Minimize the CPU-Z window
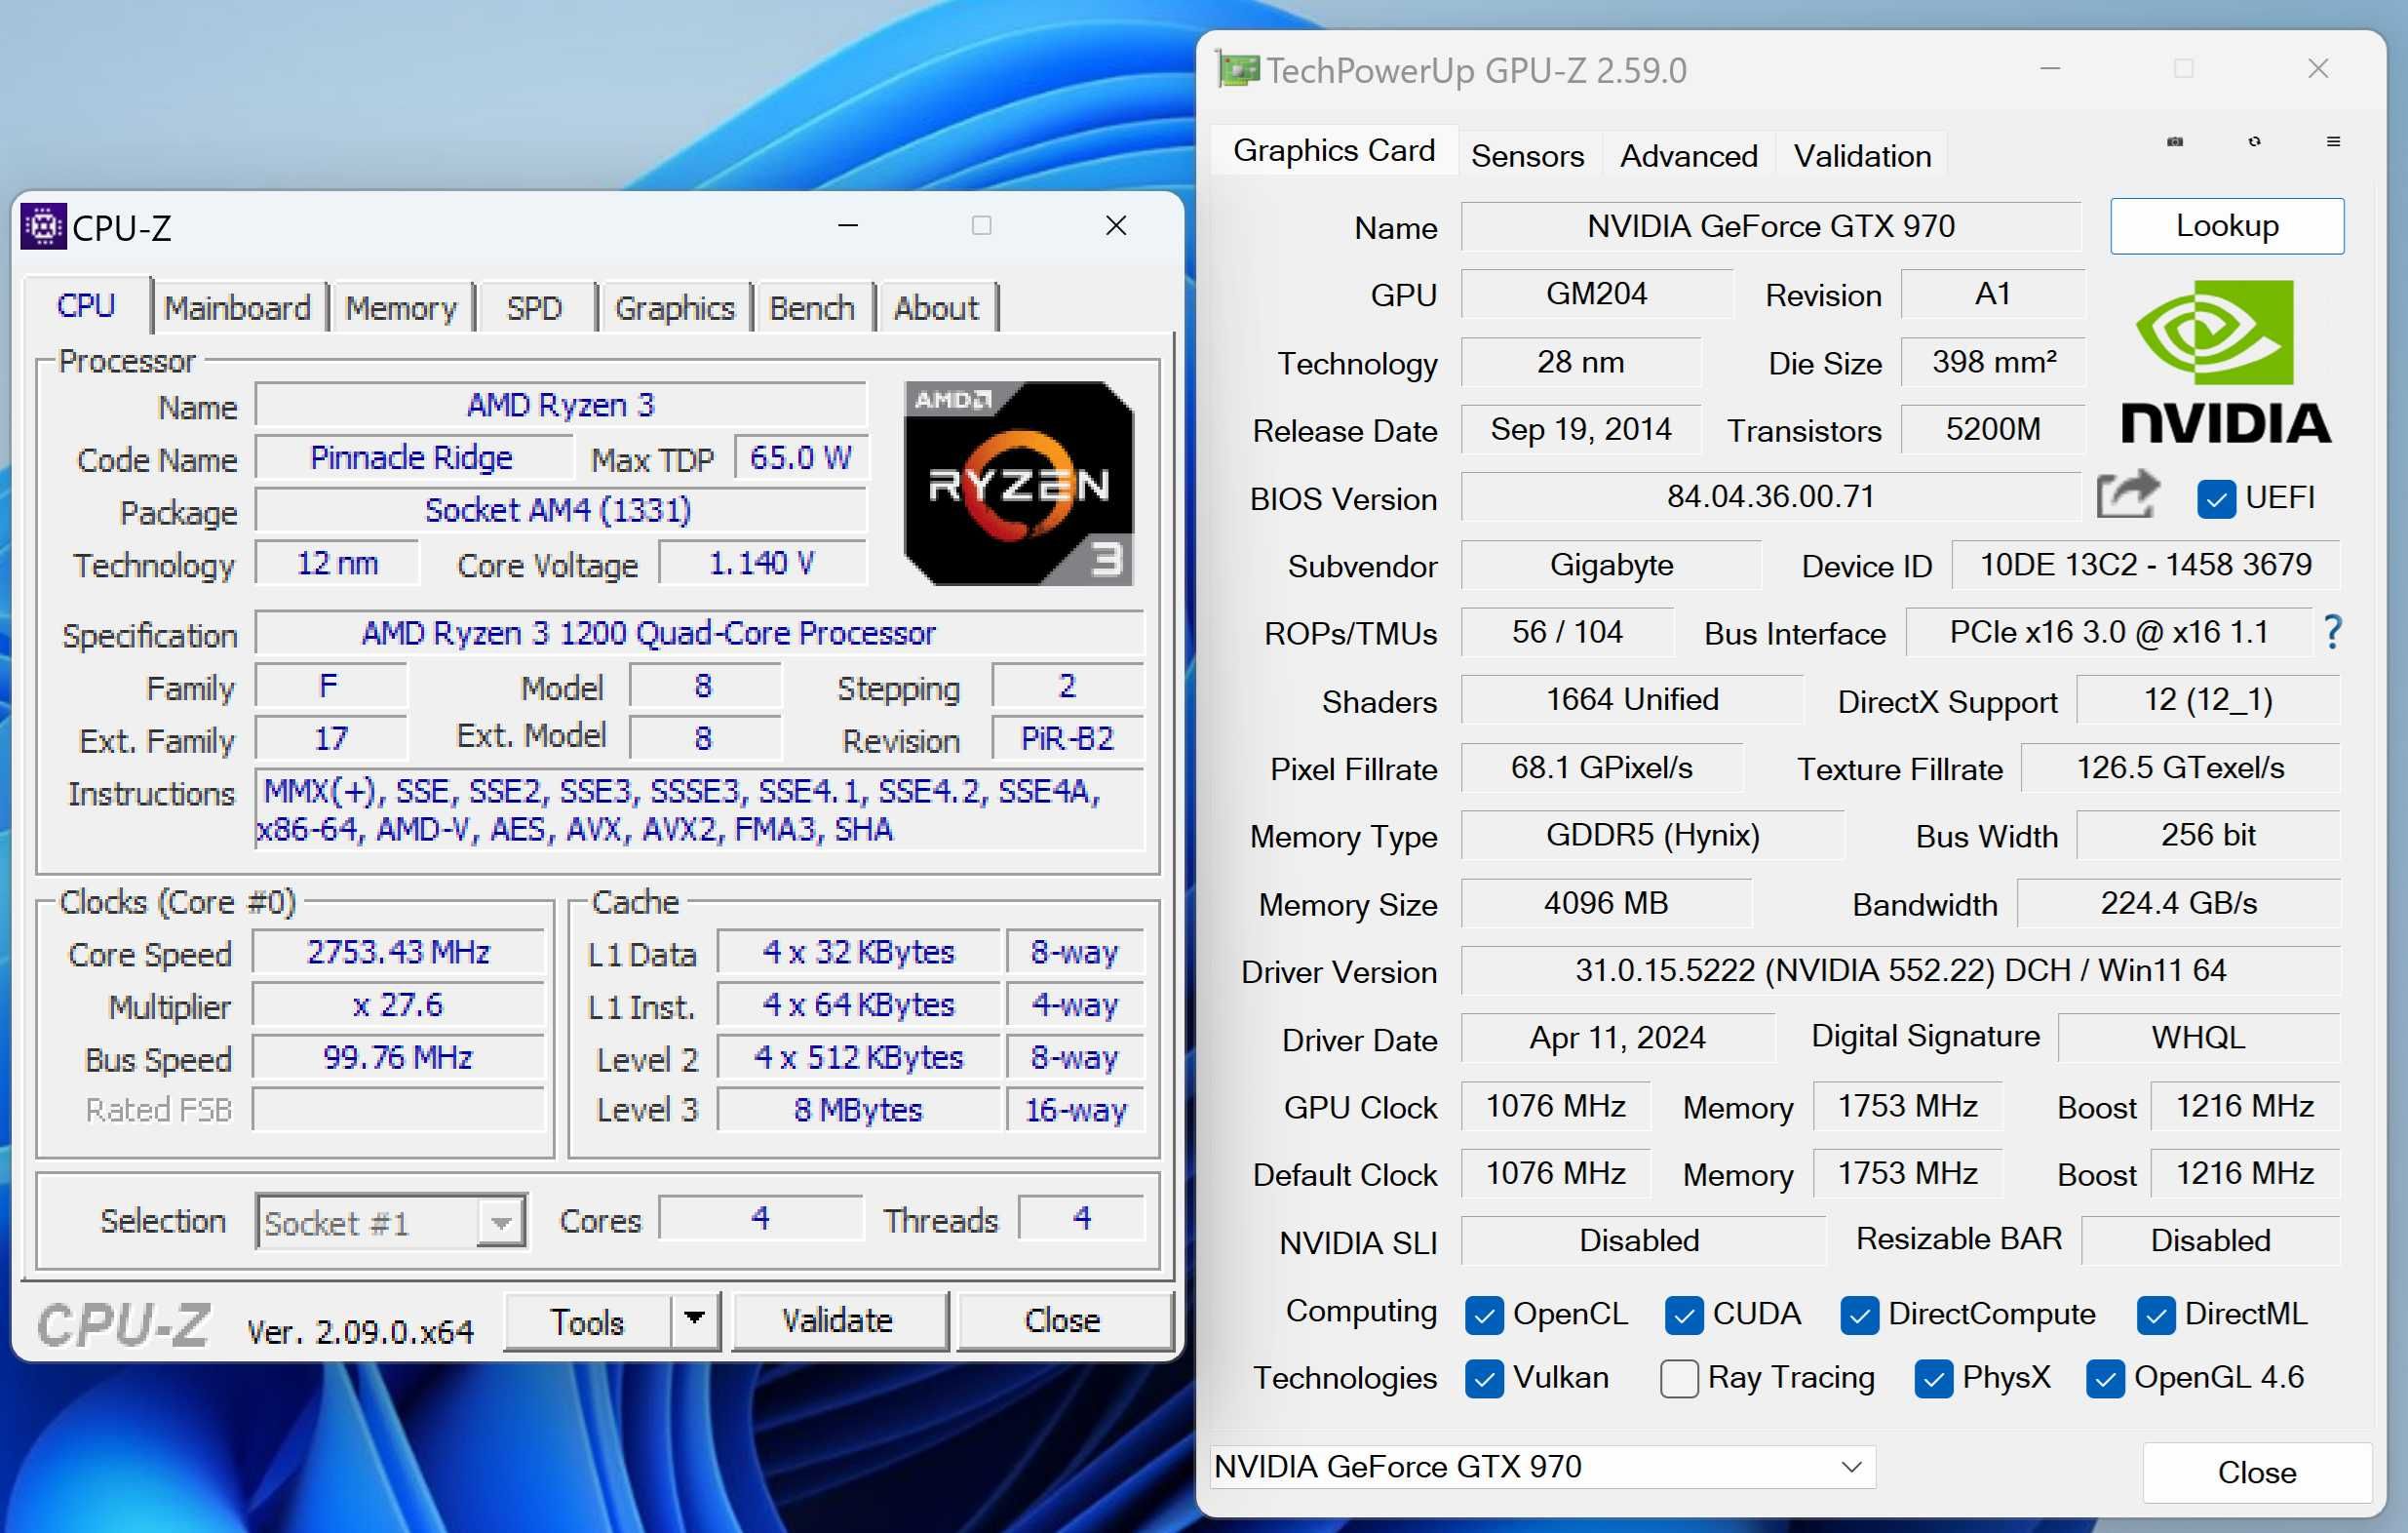Image resolution: width=2408 pixels, height=1533 pixels. point(848,226)
